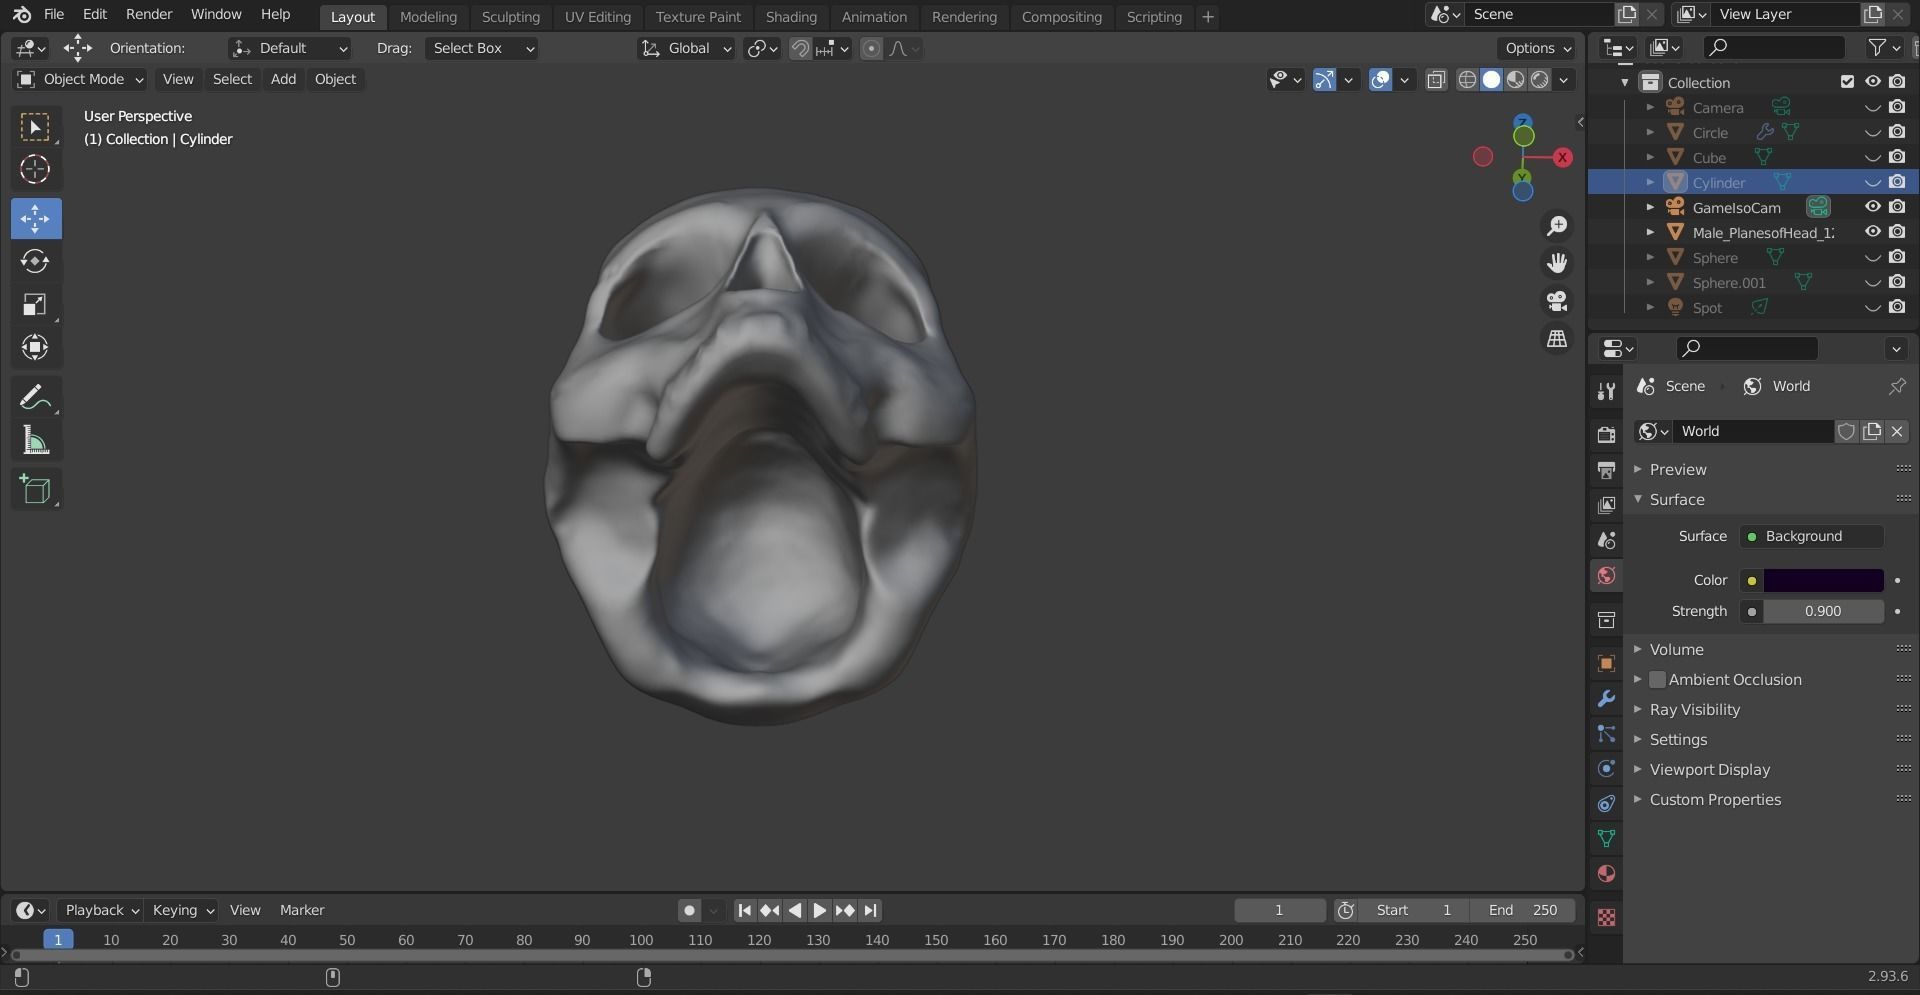Open the Modifier properties tab

point(1606,699)
